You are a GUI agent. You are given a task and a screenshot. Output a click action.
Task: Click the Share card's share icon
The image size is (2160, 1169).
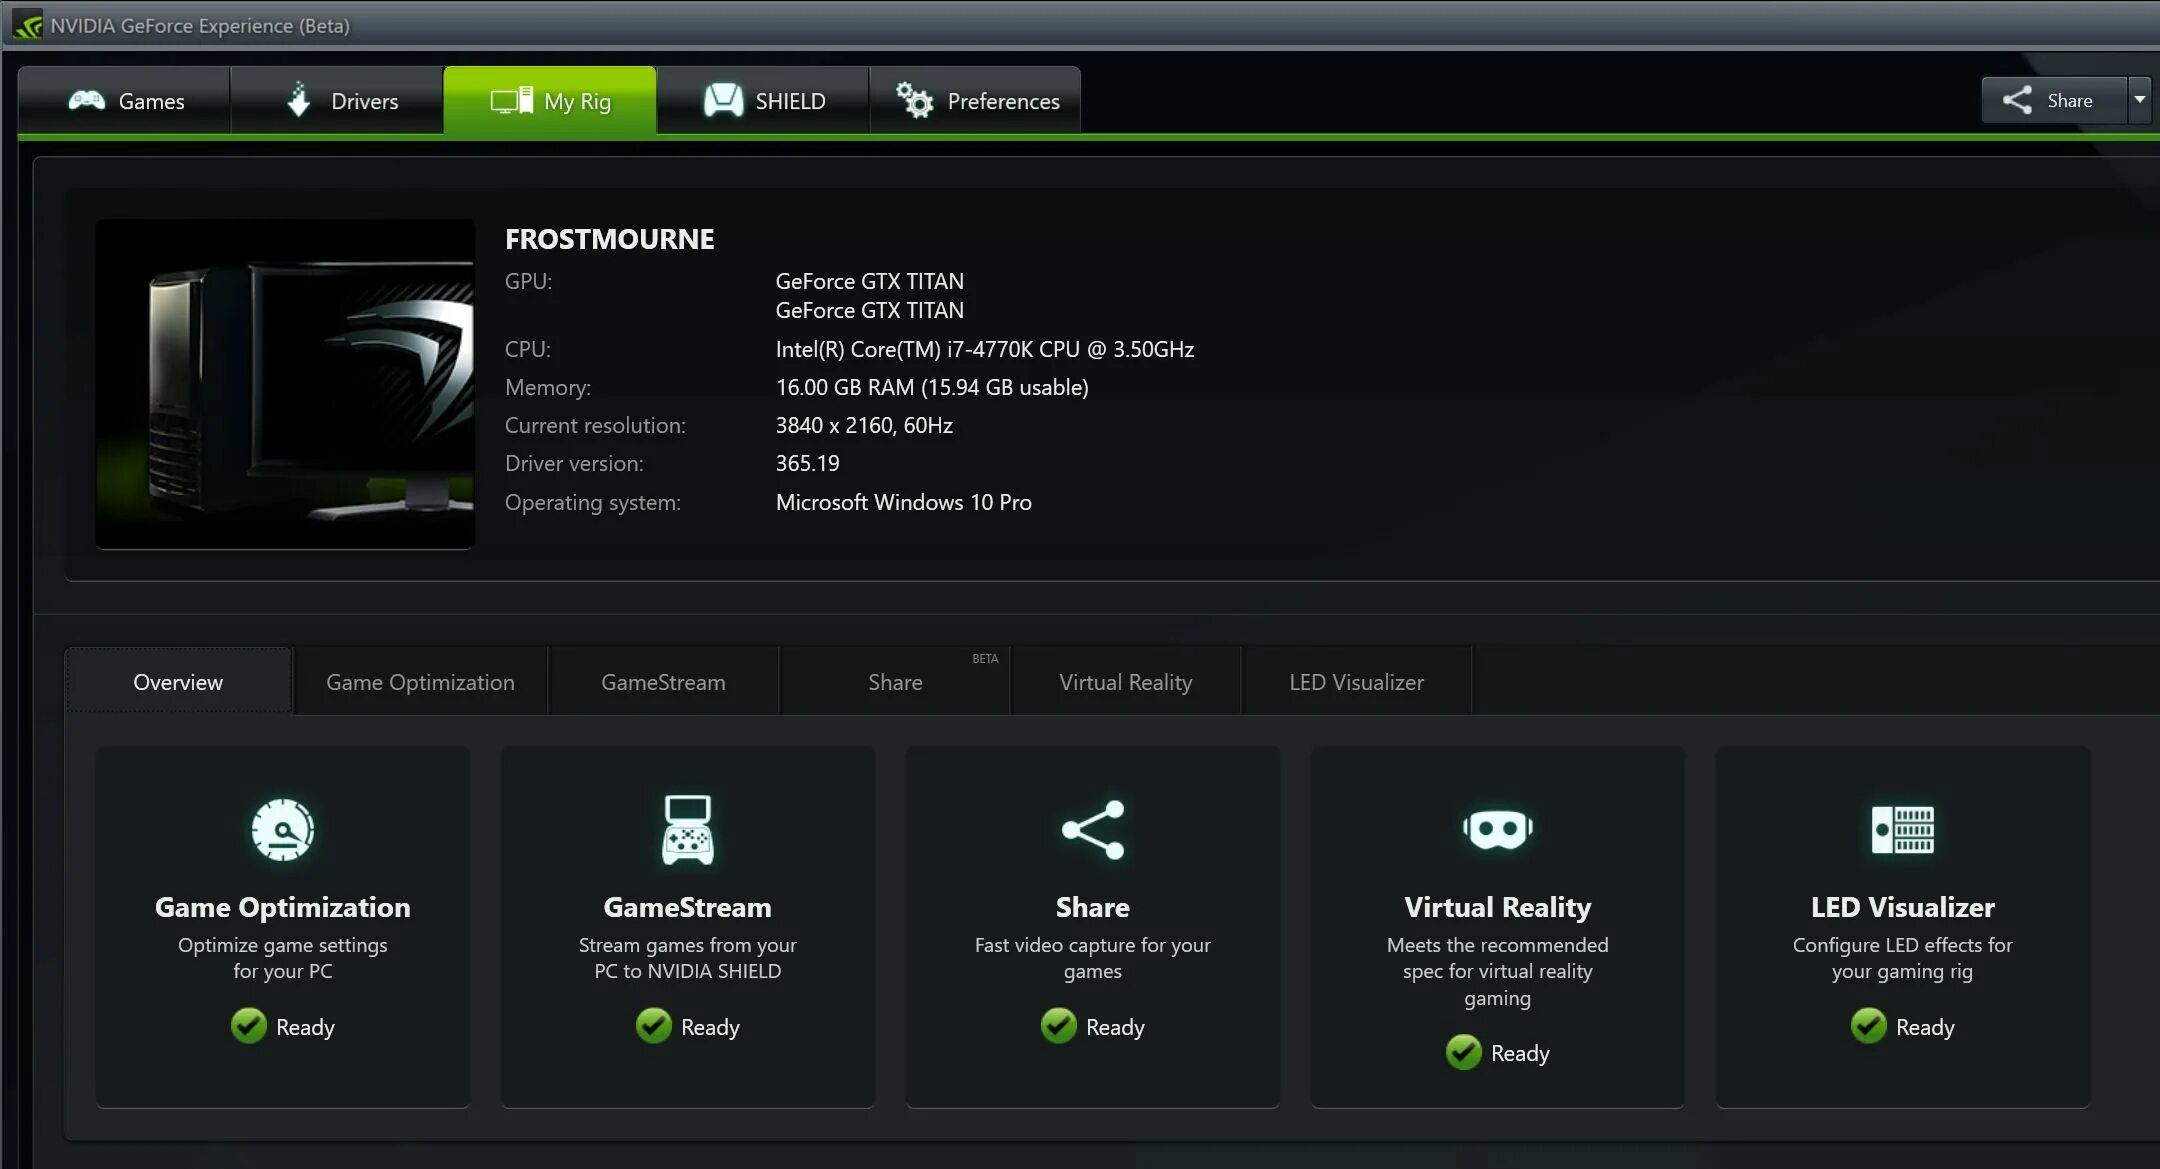click(1093, 829)
